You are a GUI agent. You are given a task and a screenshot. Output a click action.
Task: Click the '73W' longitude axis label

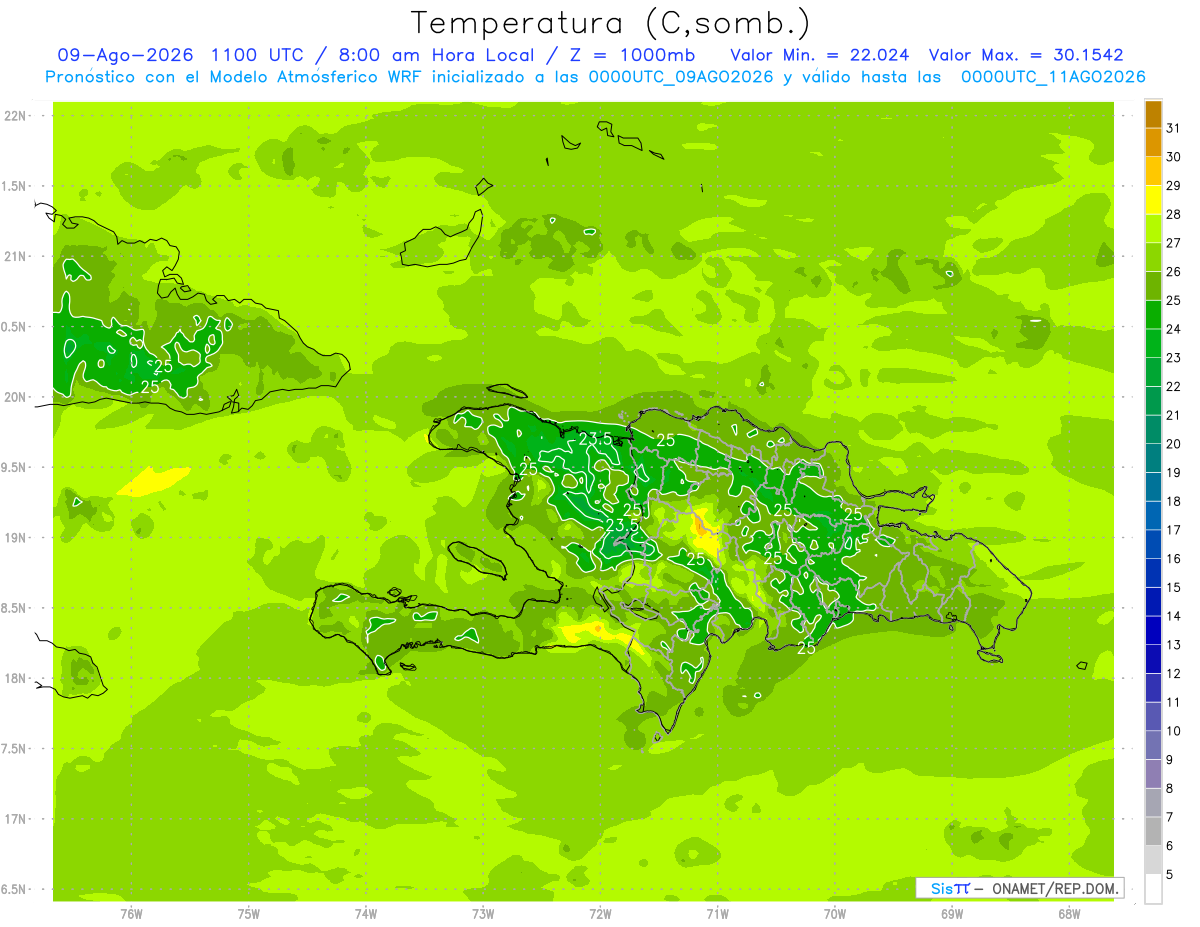point(483,913)
